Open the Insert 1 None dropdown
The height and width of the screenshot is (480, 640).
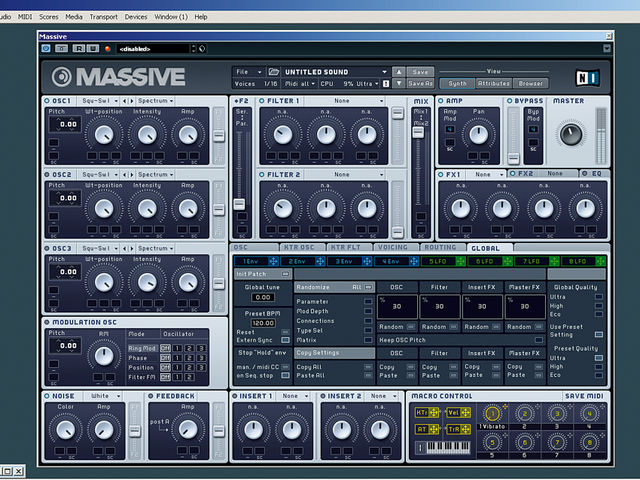pos(294,396)
